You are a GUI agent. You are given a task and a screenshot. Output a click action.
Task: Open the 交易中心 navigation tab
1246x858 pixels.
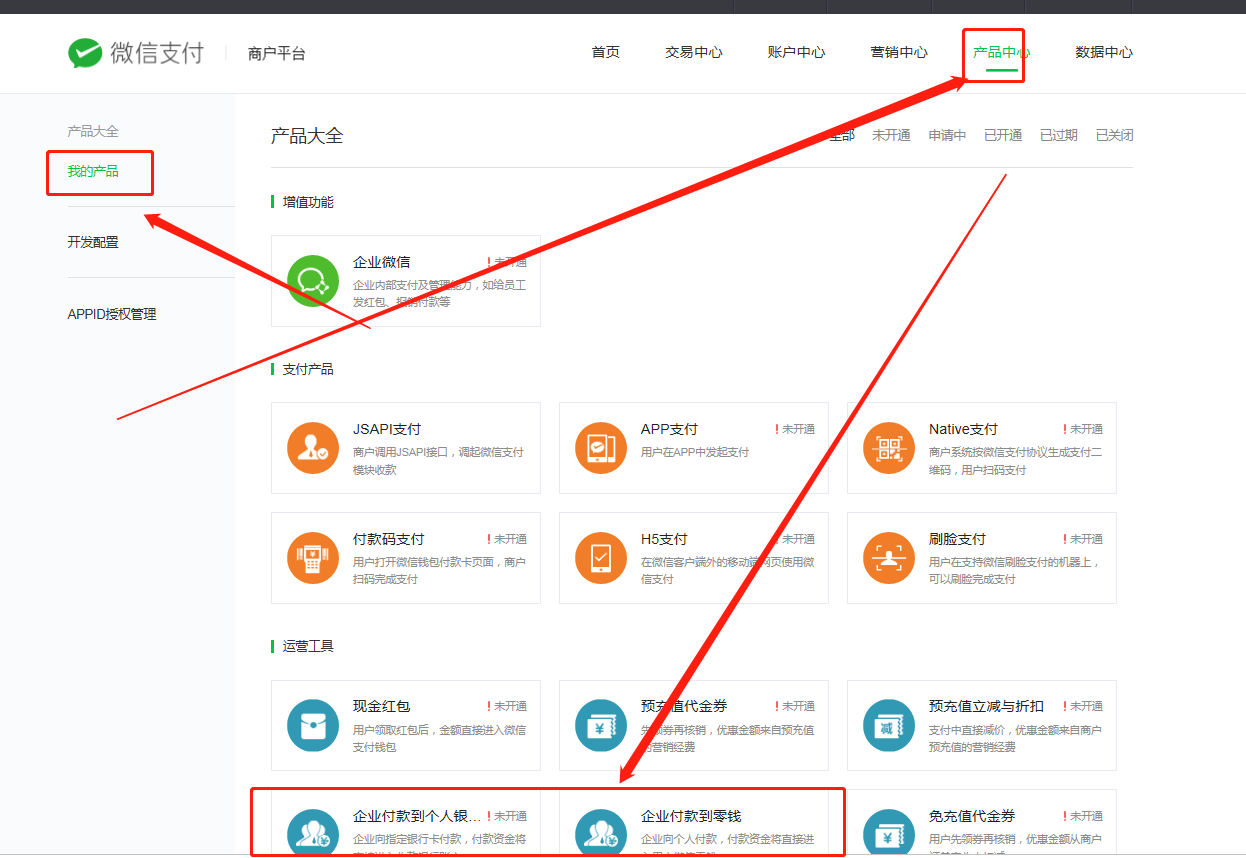[694, 52]
